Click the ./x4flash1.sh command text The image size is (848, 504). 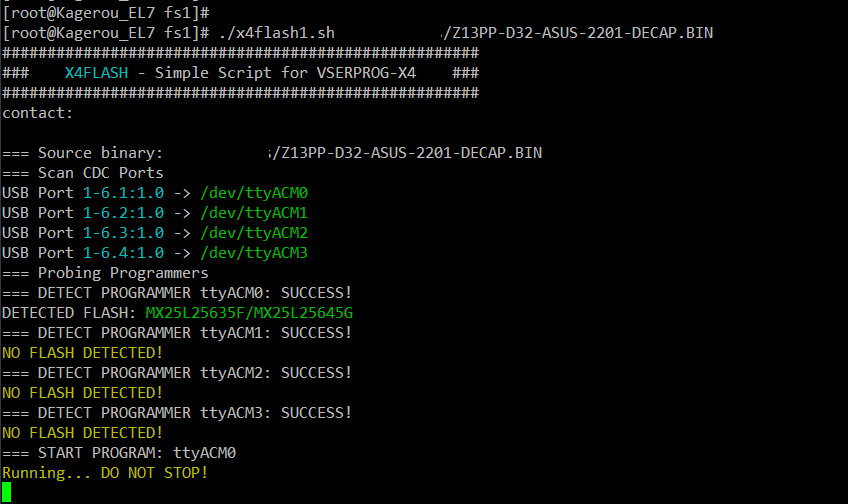click(x=277, y=33)
